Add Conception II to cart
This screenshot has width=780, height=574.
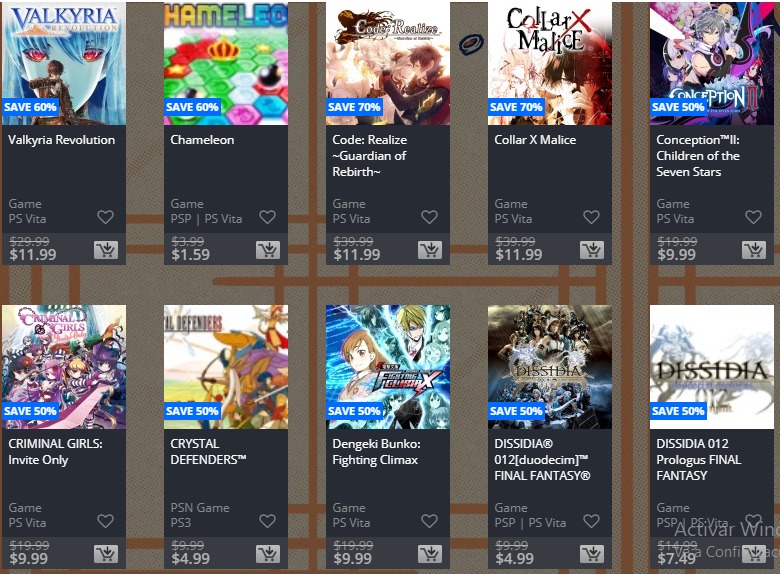(x=754, y=250)
